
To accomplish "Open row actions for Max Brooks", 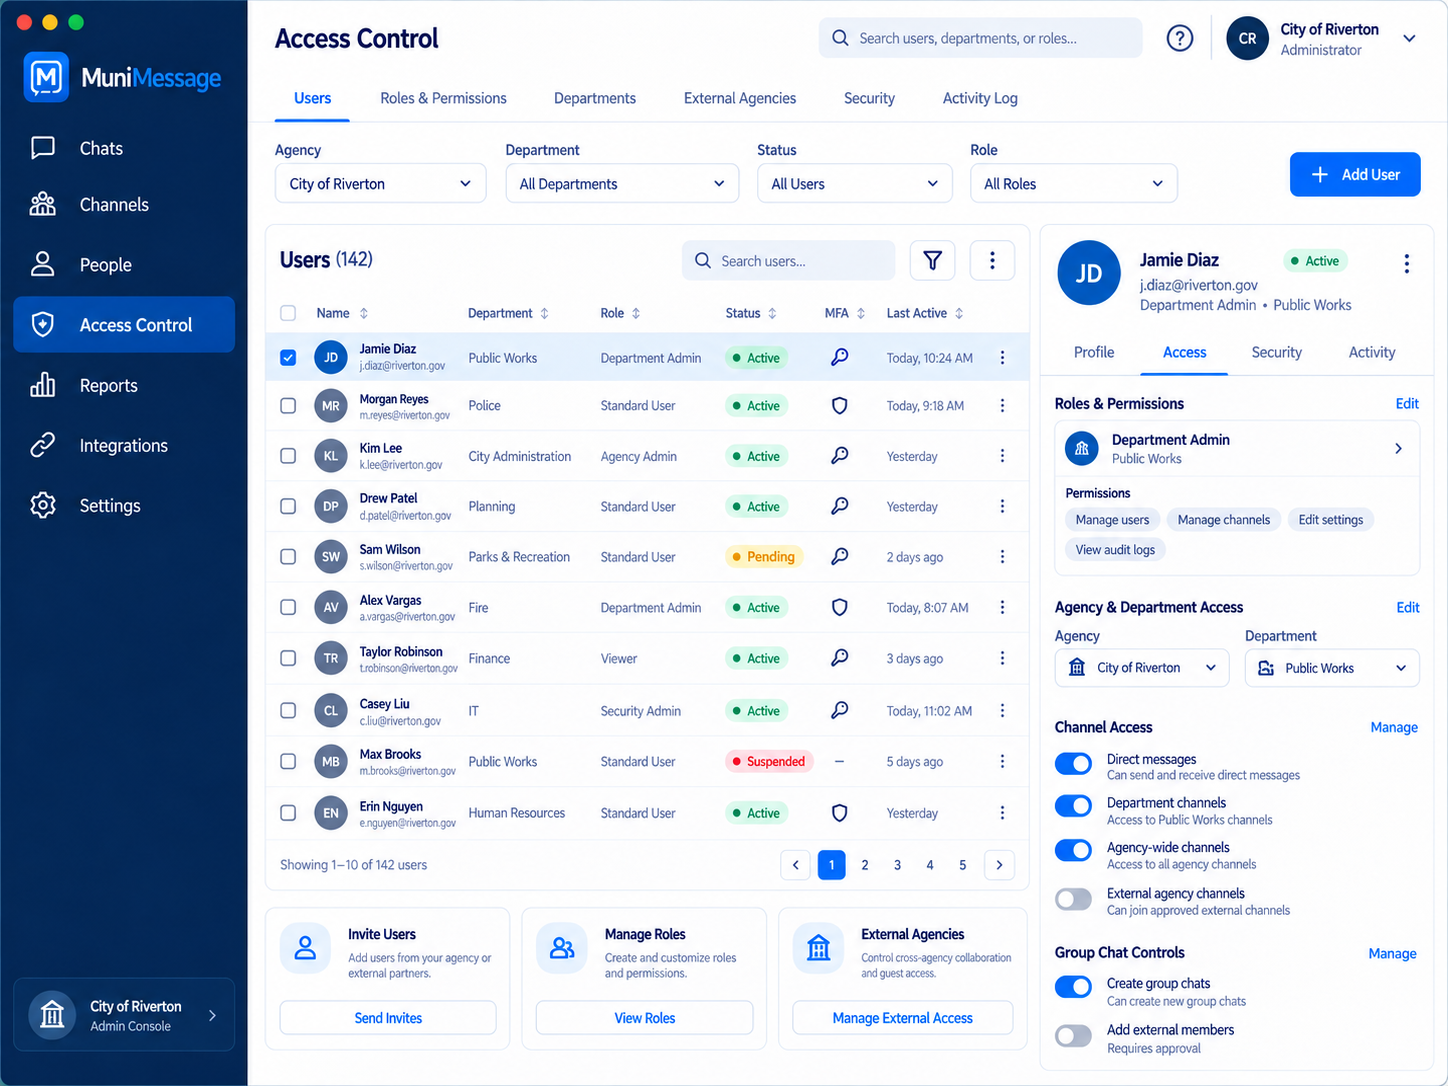I will 1002,762.
